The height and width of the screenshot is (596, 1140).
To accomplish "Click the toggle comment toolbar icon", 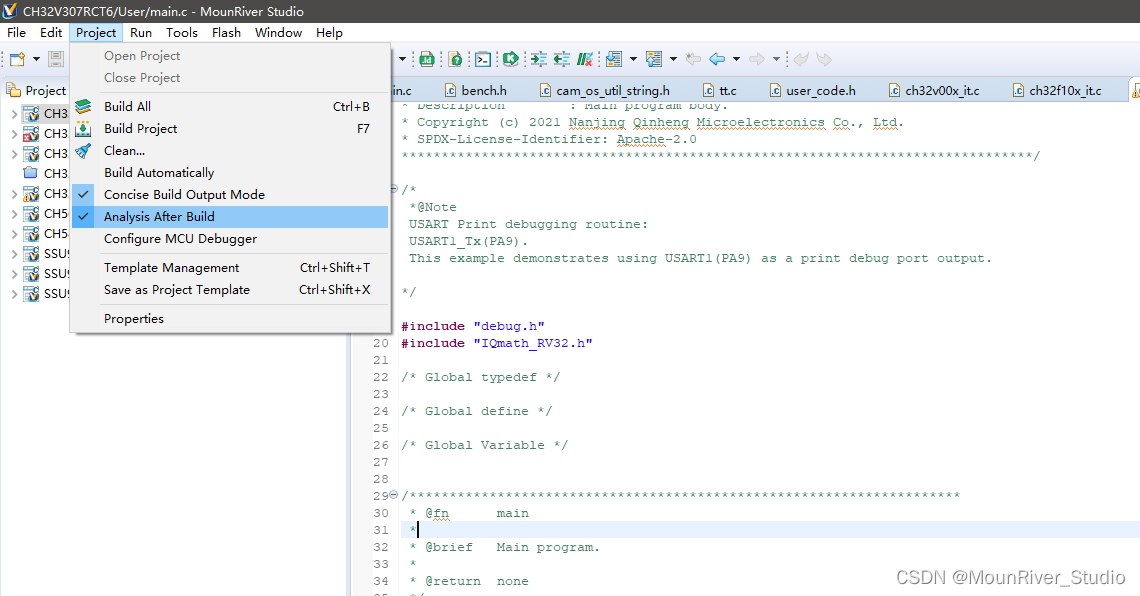I will coord(585,59).
